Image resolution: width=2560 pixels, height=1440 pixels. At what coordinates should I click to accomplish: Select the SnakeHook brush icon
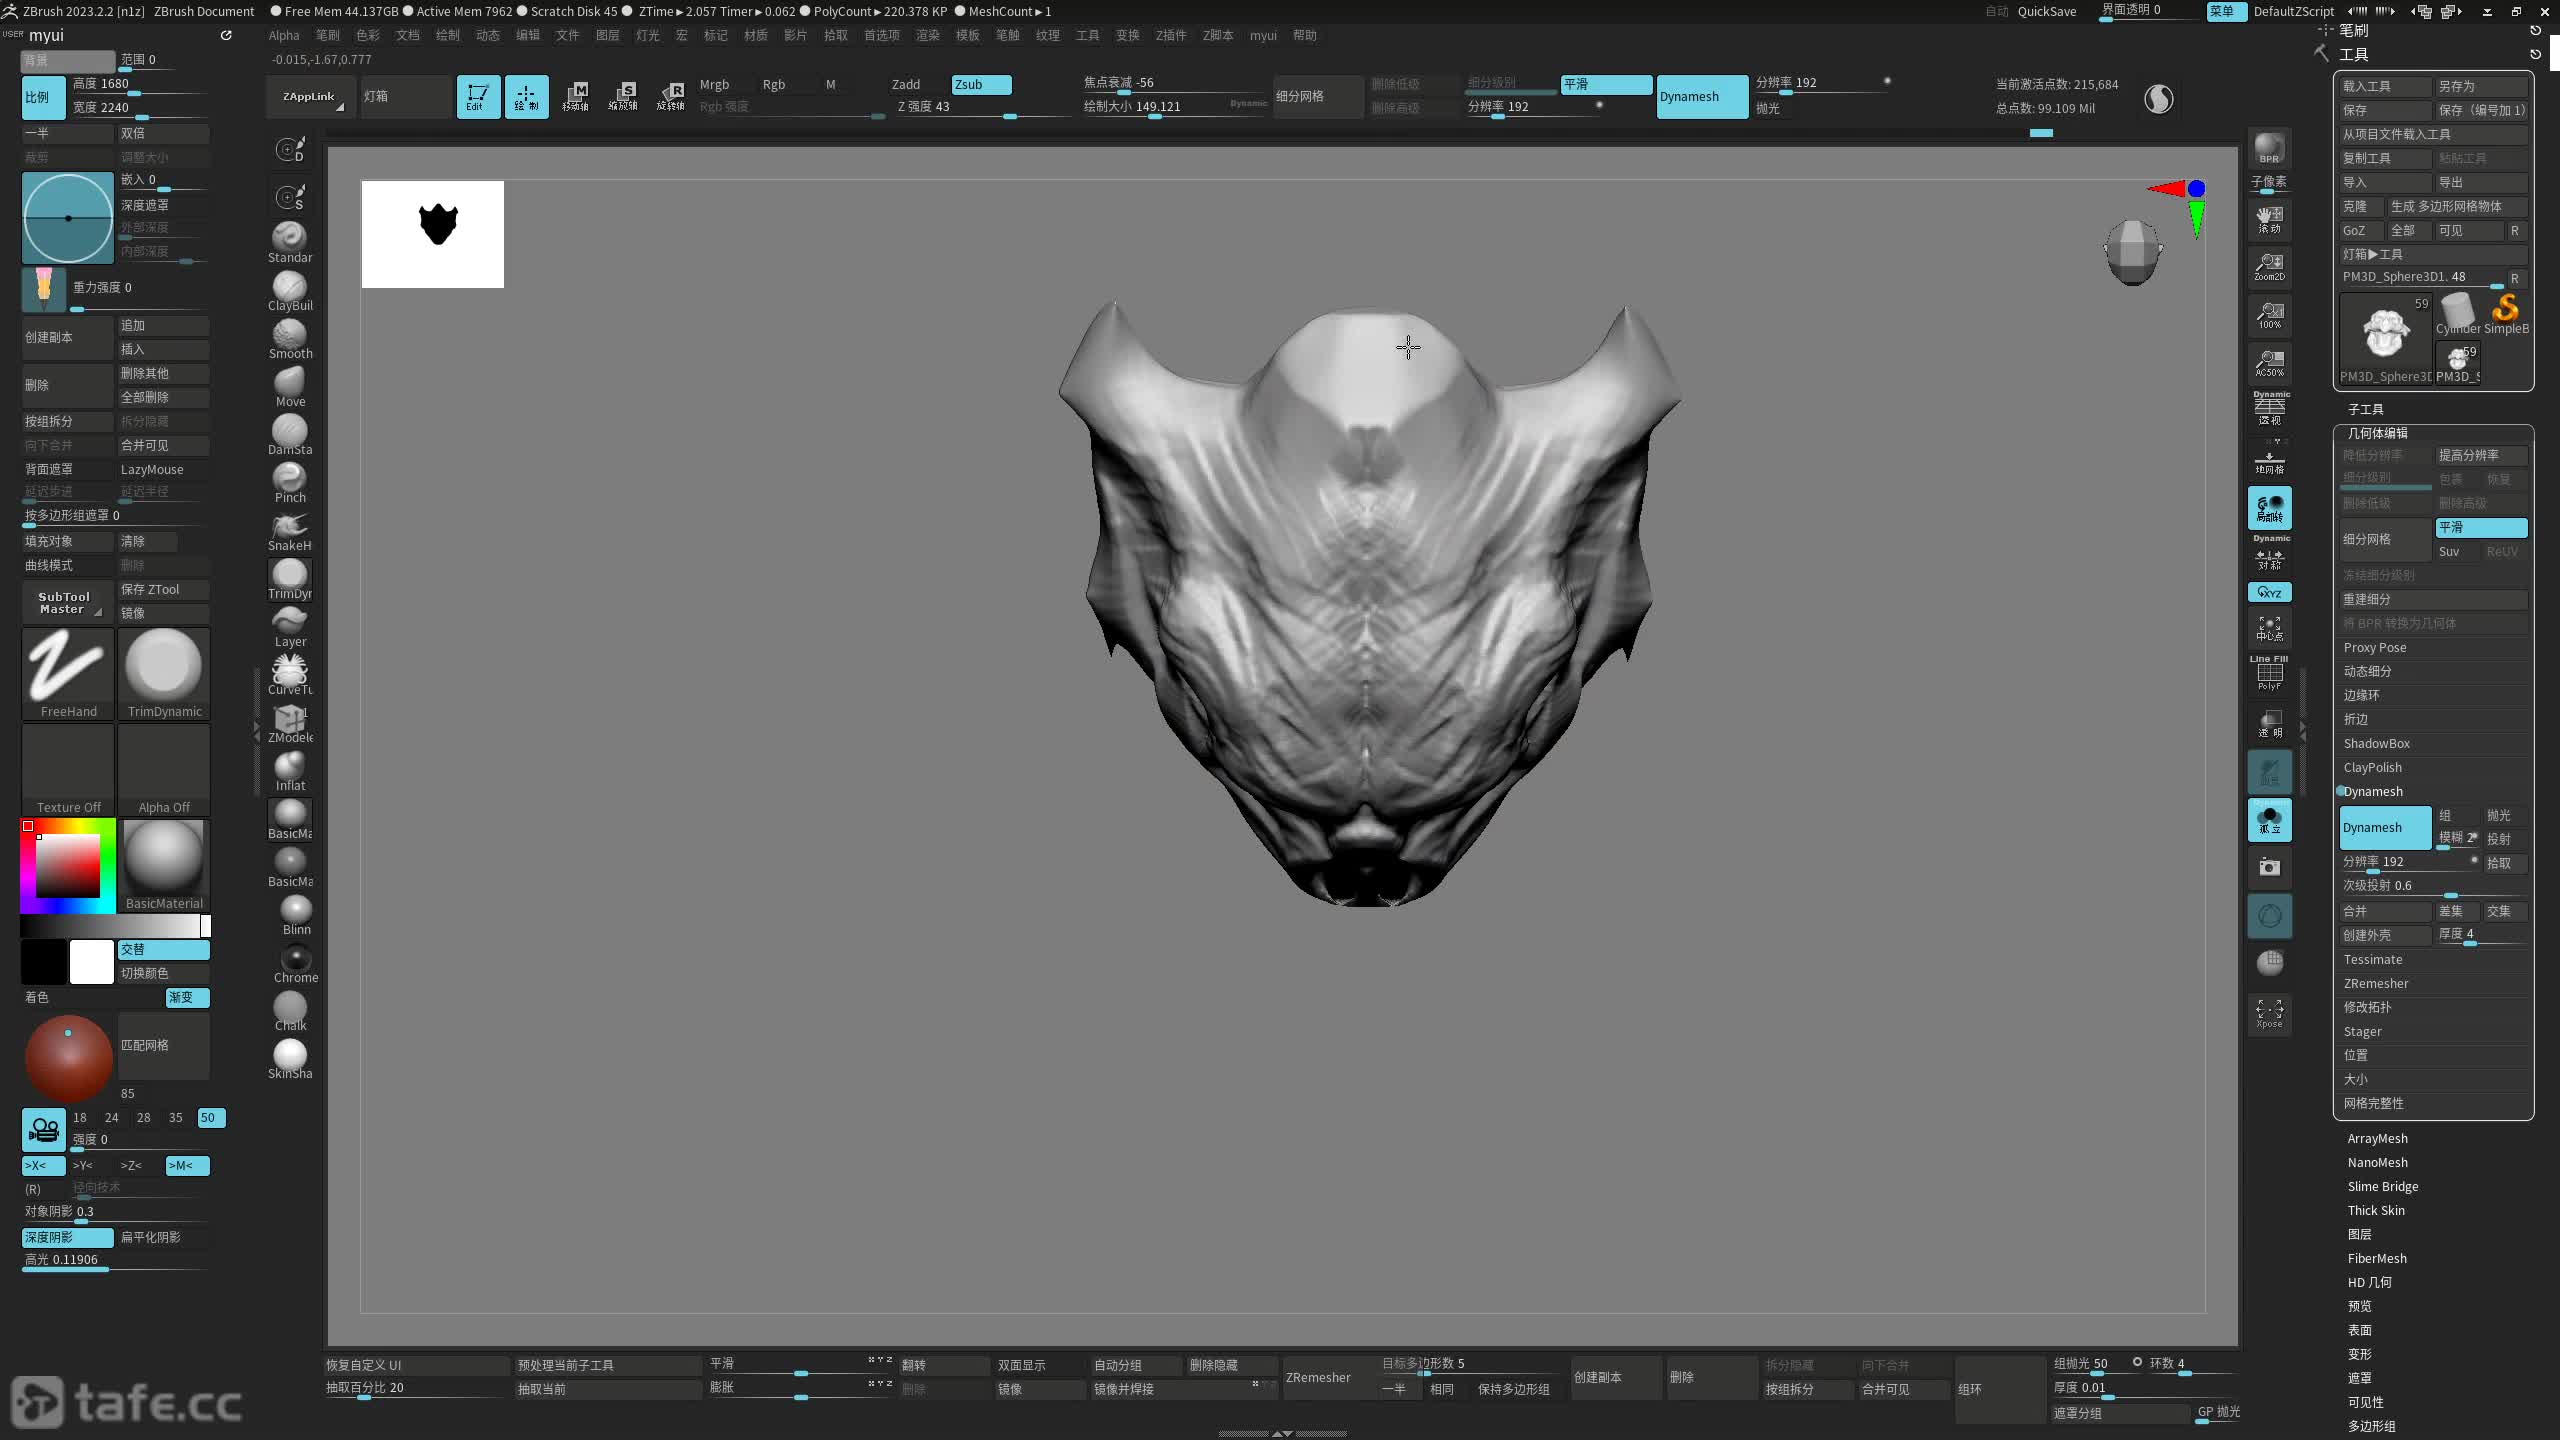point(289,527)
